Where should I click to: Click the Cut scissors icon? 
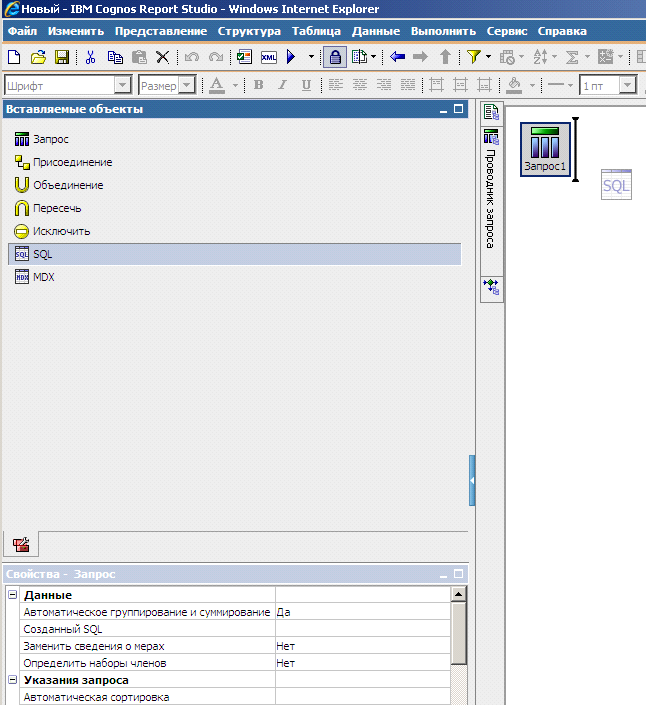90,57
